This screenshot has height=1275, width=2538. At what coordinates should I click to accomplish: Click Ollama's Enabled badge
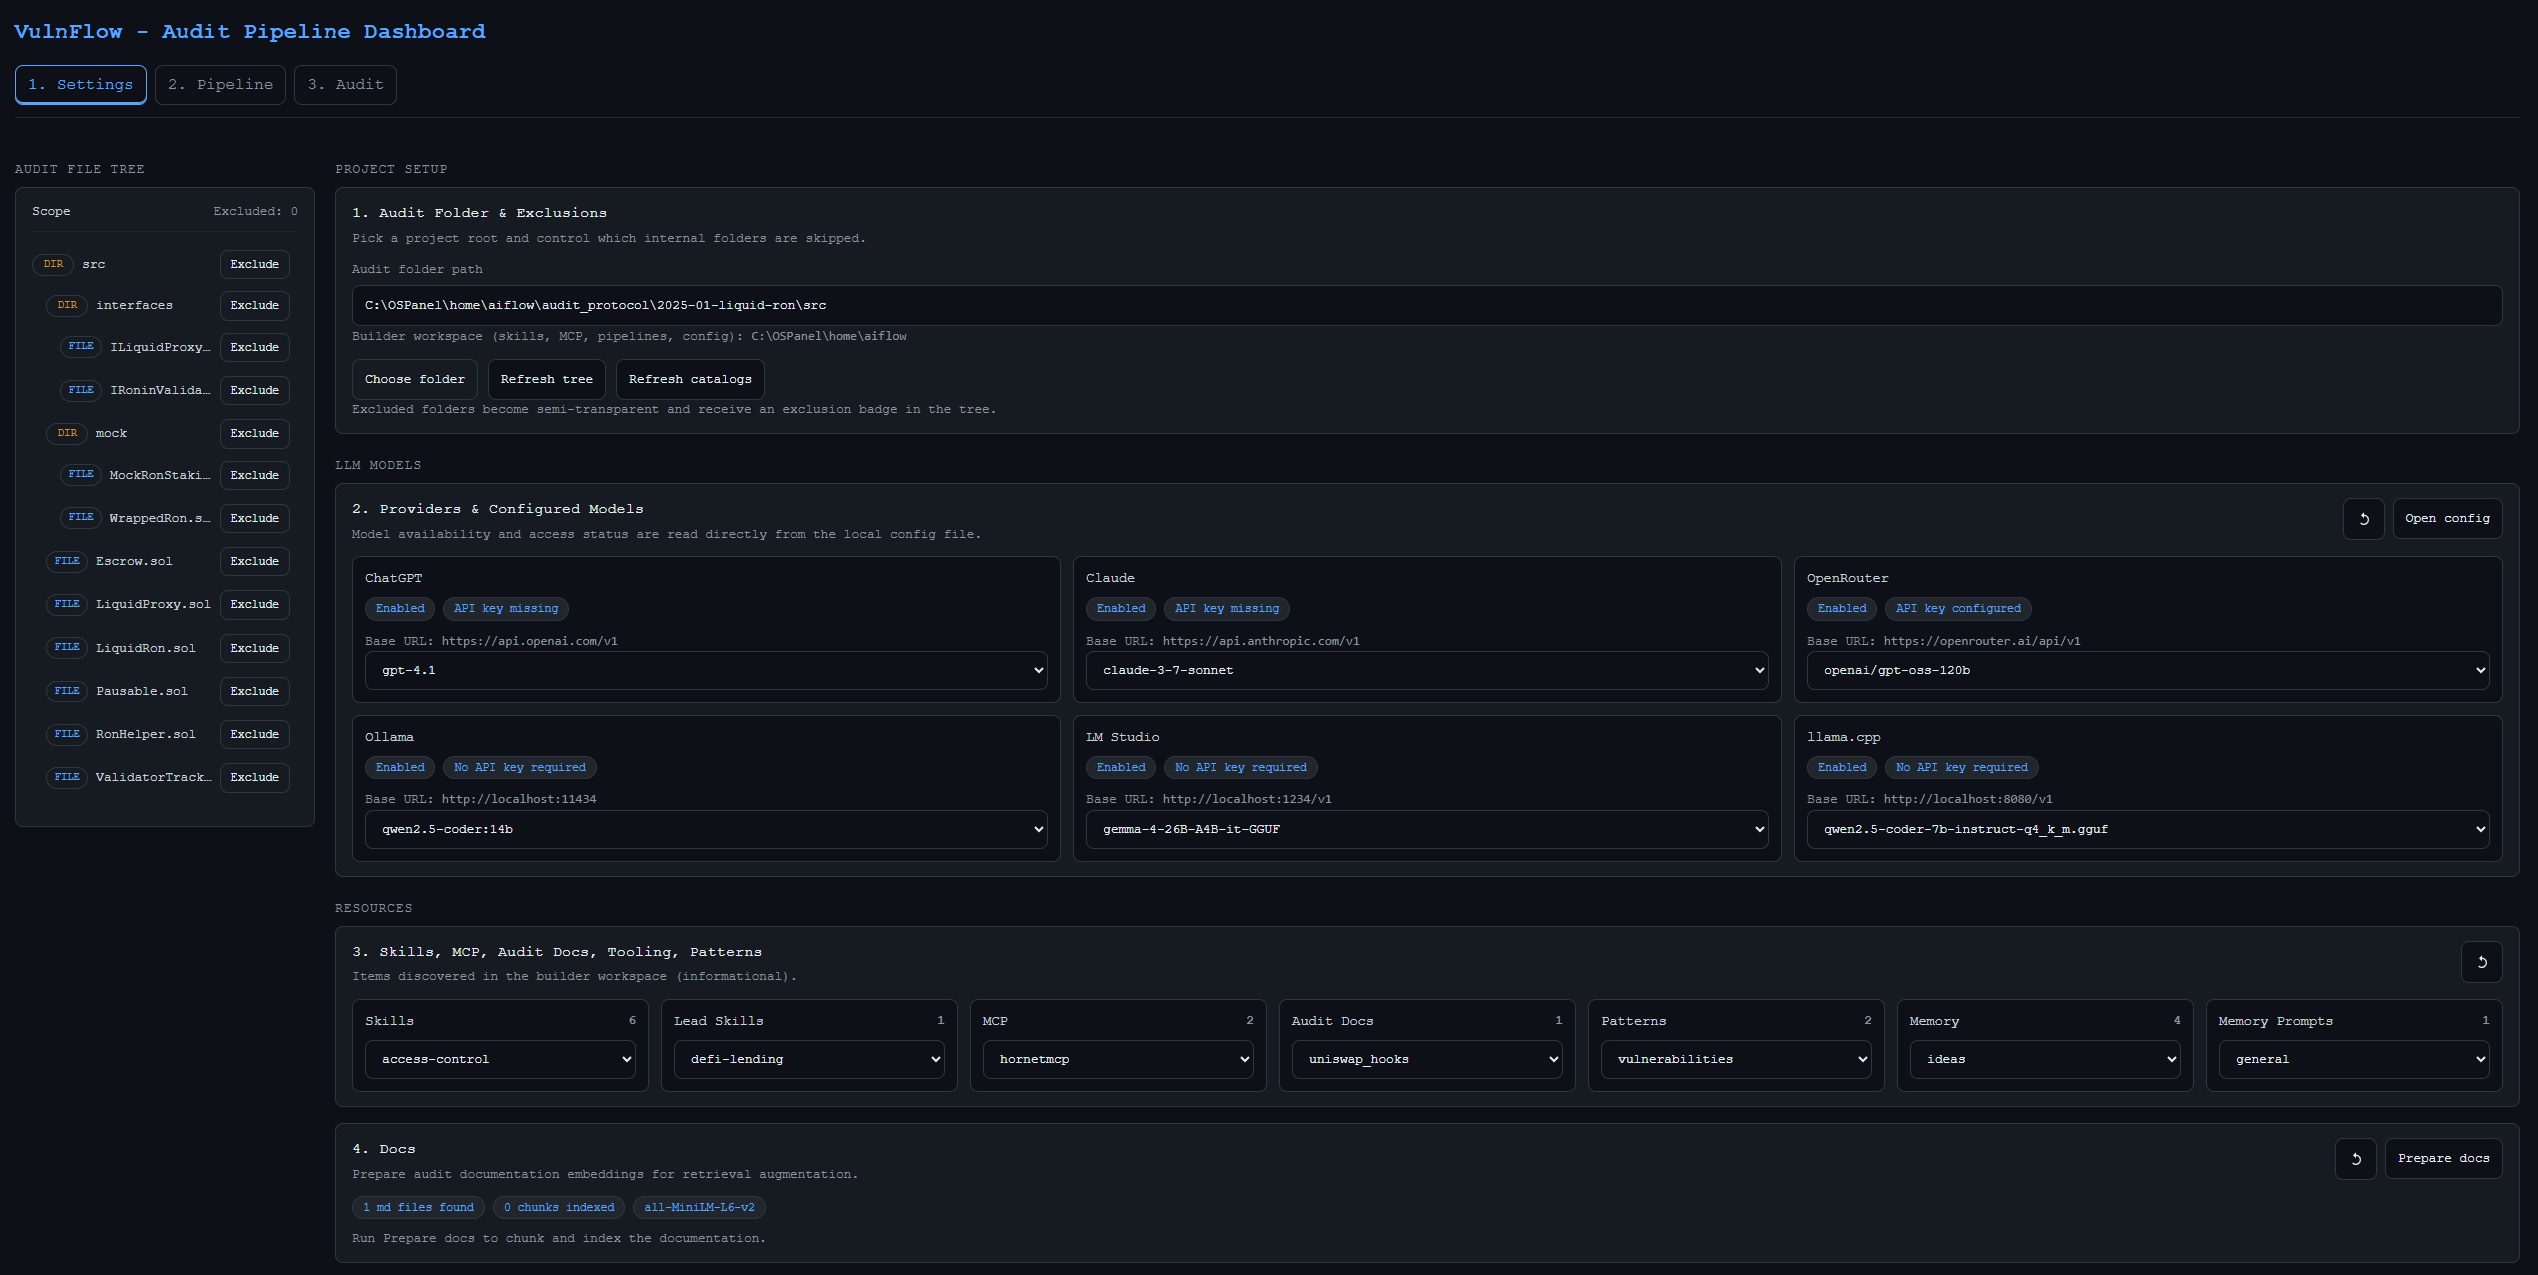coord(400,768)
